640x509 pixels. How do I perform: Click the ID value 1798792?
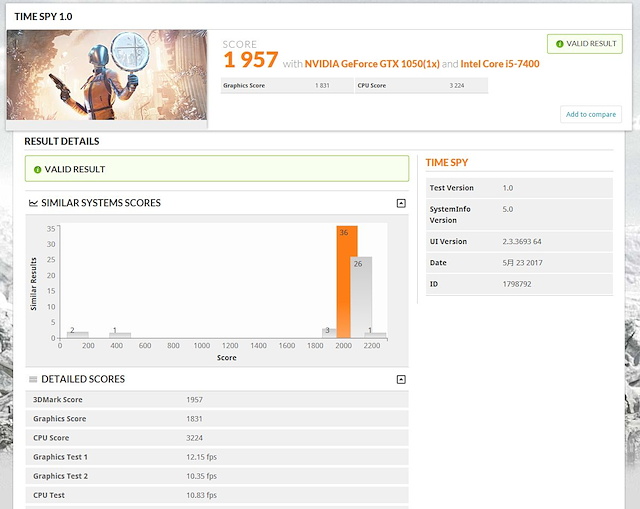[x=517, y=284]
